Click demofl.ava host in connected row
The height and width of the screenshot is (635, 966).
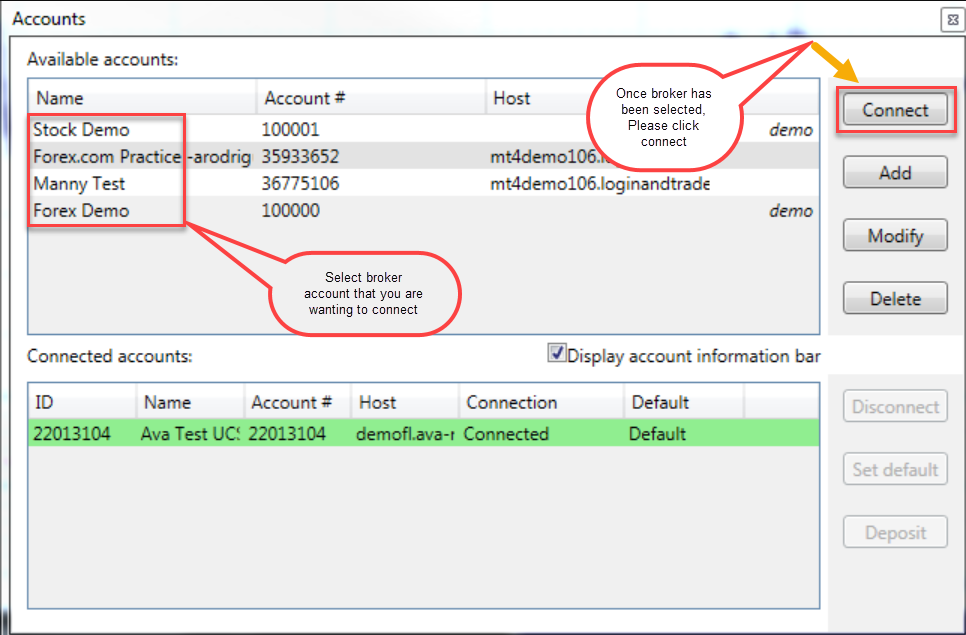coord(405,434)
